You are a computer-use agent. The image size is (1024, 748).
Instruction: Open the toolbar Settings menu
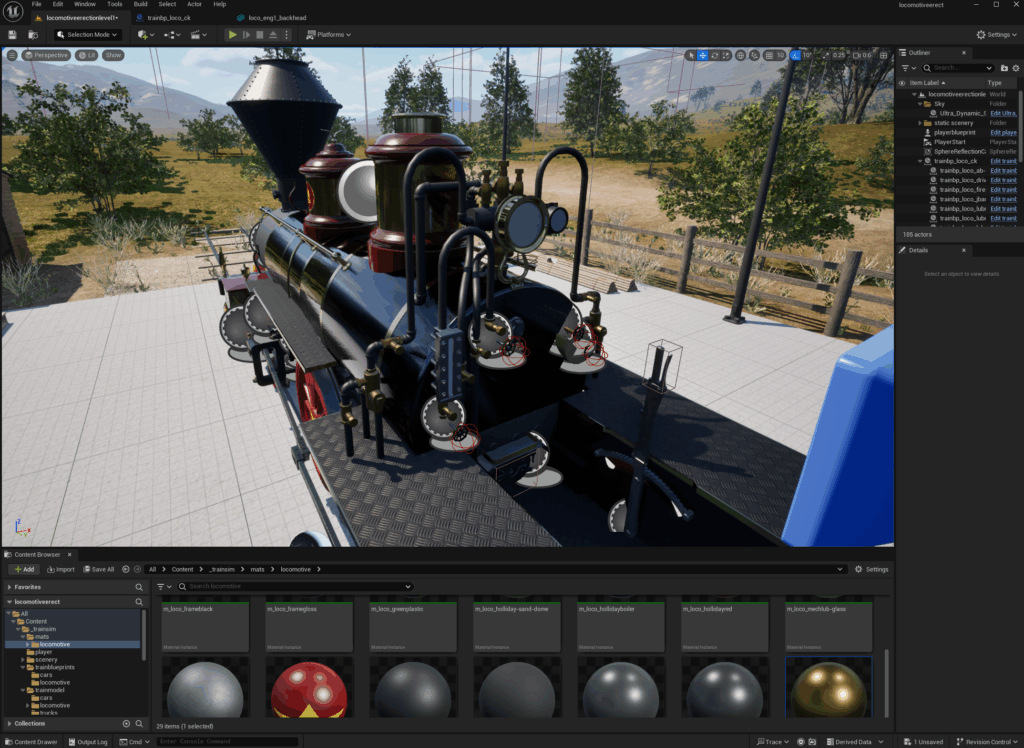pos(997,35)
